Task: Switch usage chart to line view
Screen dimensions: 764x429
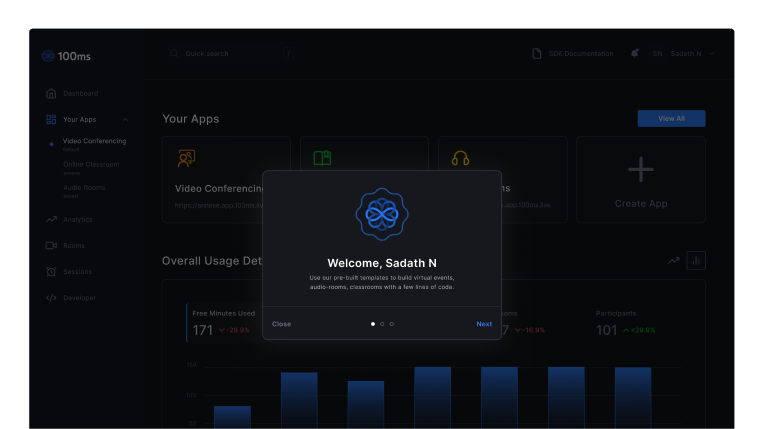Action: point(673,261)
